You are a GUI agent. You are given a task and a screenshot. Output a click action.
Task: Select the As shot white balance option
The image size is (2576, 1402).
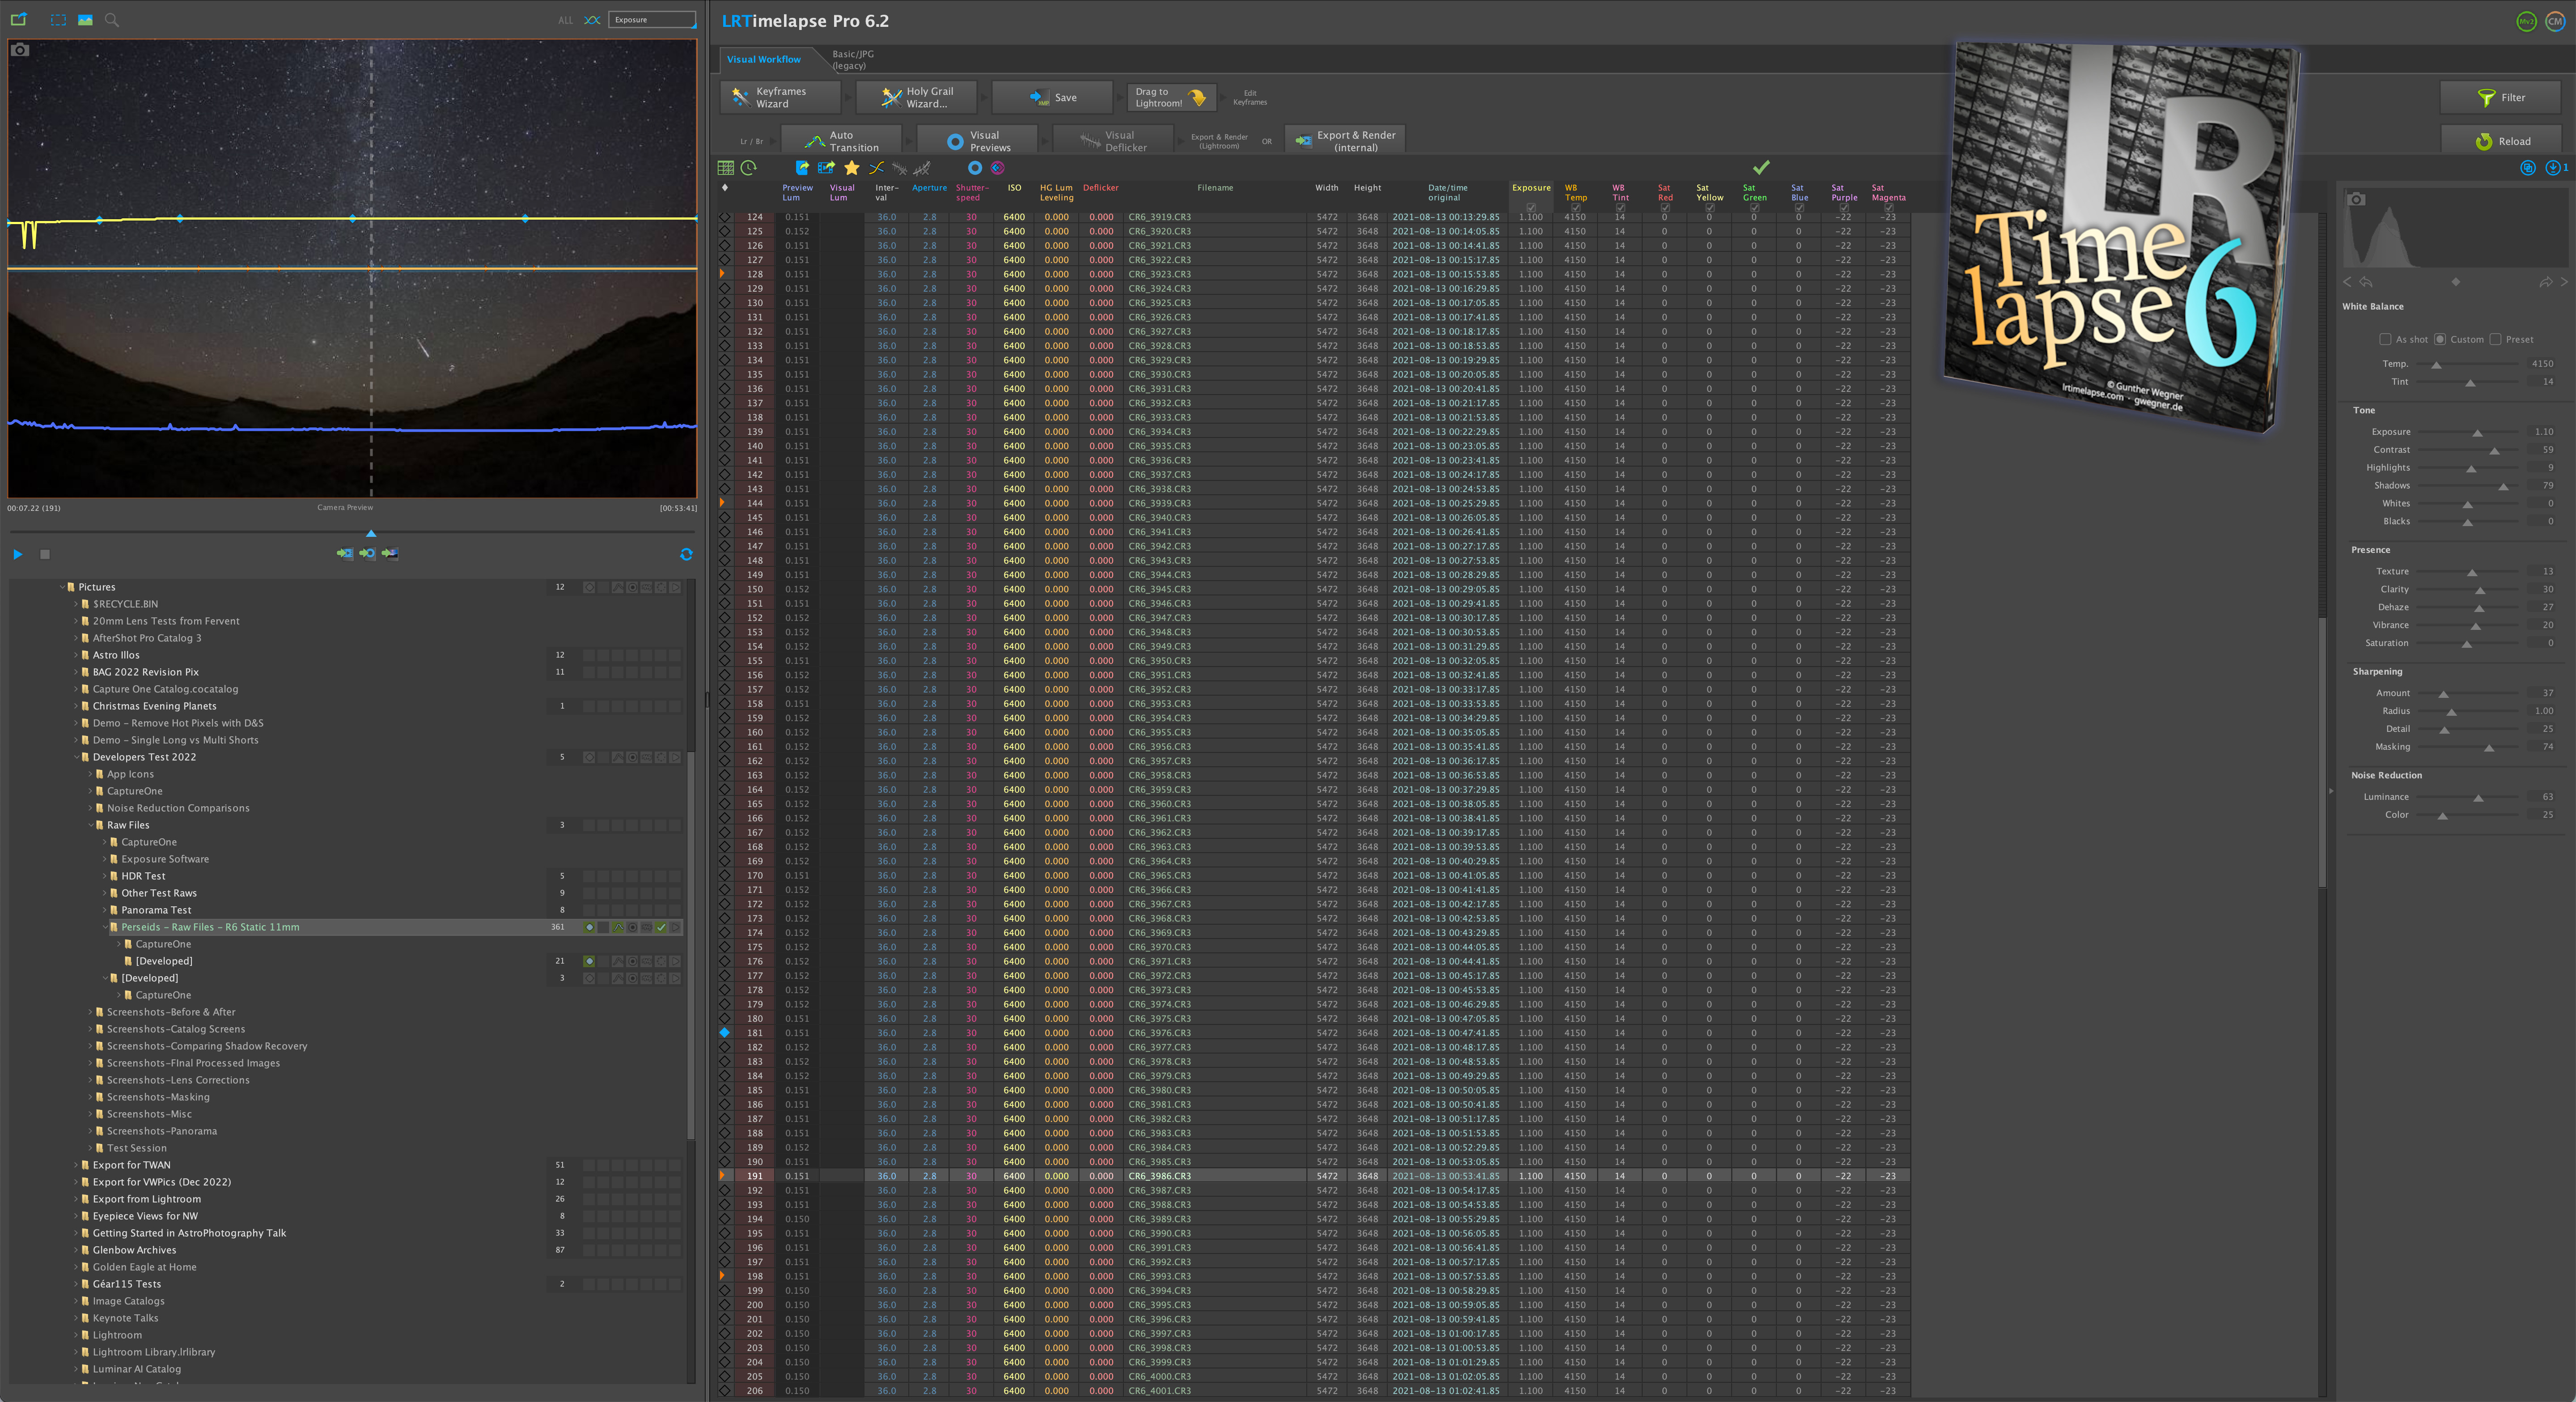tap(2385, 339)
